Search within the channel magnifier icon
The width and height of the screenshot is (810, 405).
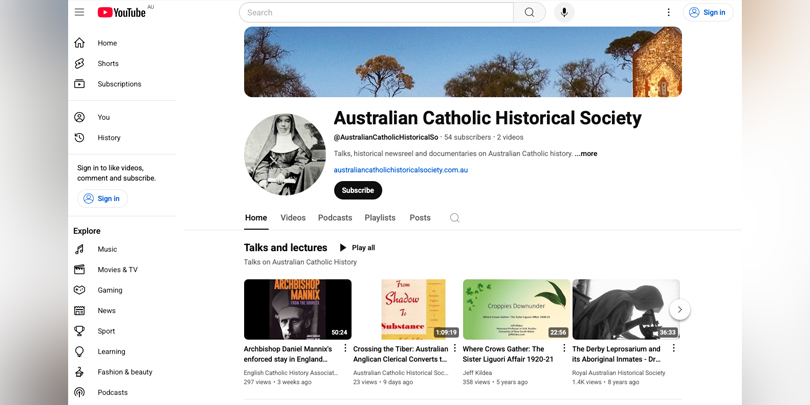[x=455, y=218]
